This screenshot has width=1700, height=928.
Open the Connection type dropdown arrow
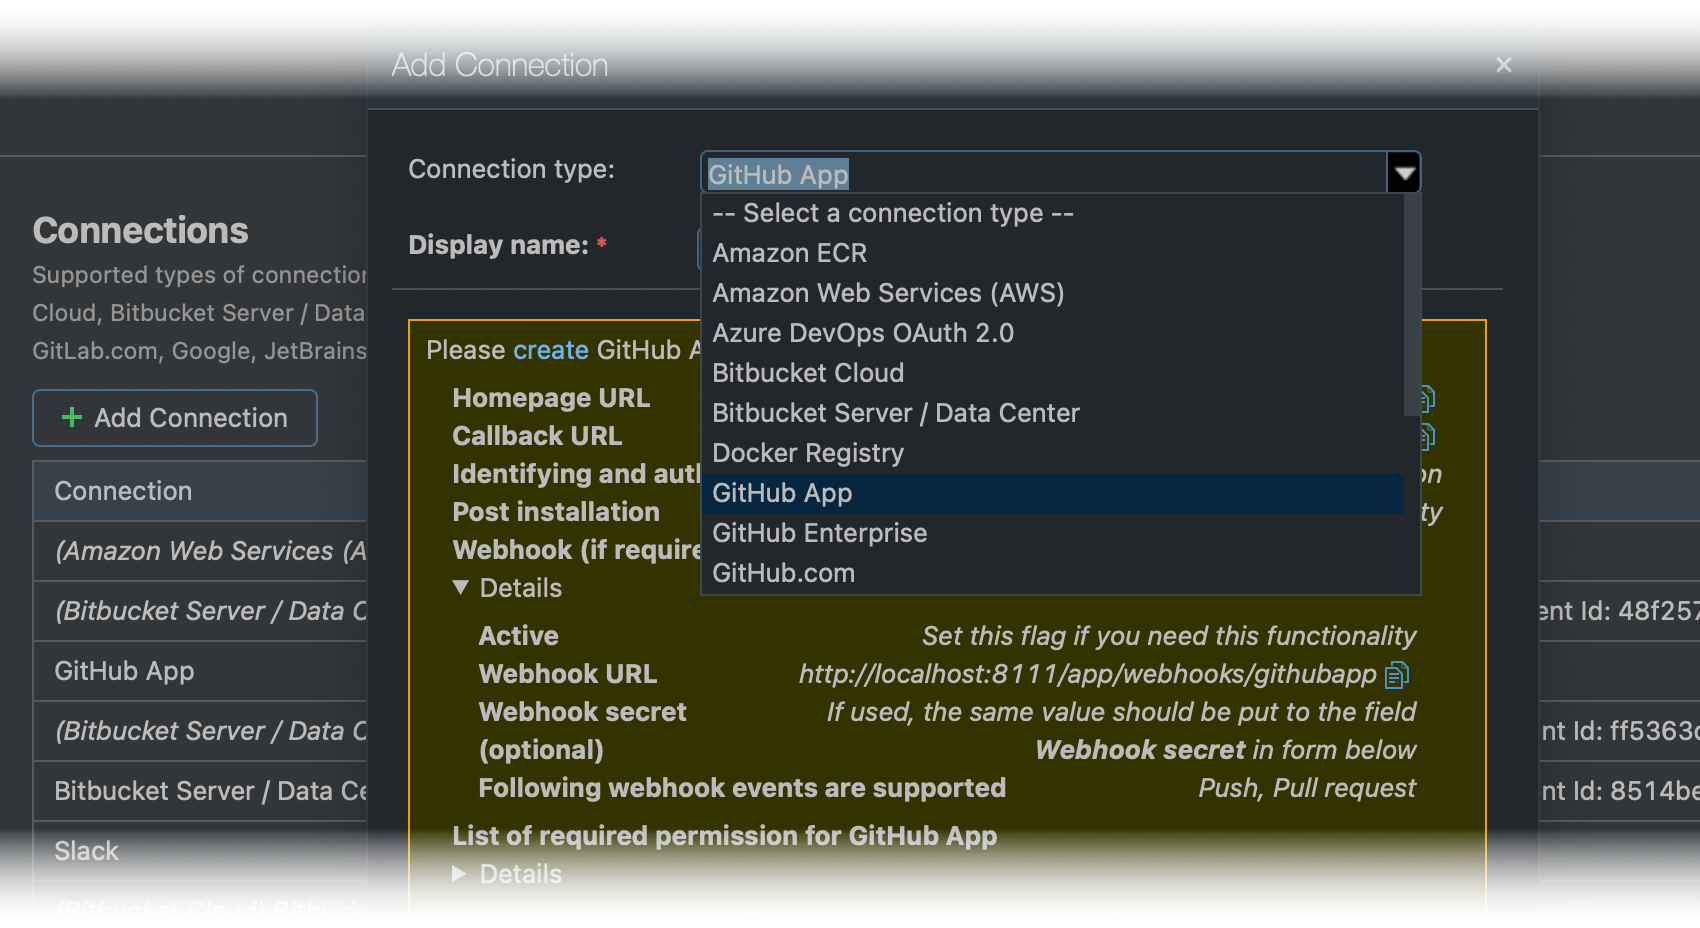1404,172
